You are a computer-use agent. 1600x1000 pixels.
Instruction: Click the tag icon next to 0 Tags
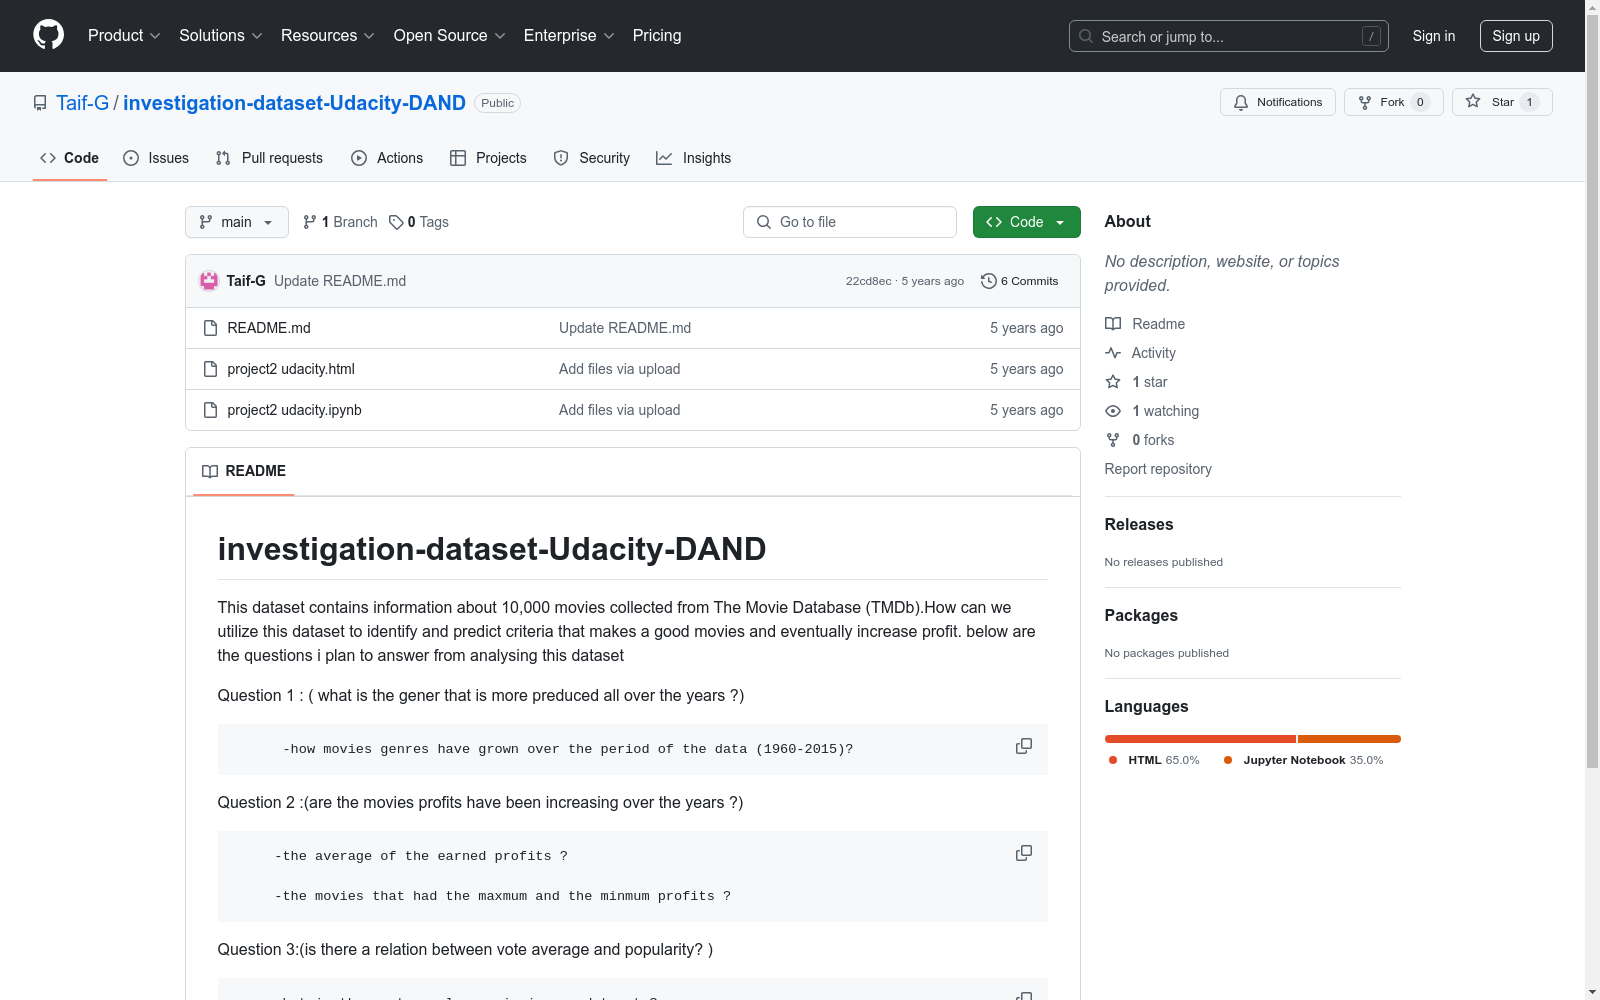click(x=396, y=222)
